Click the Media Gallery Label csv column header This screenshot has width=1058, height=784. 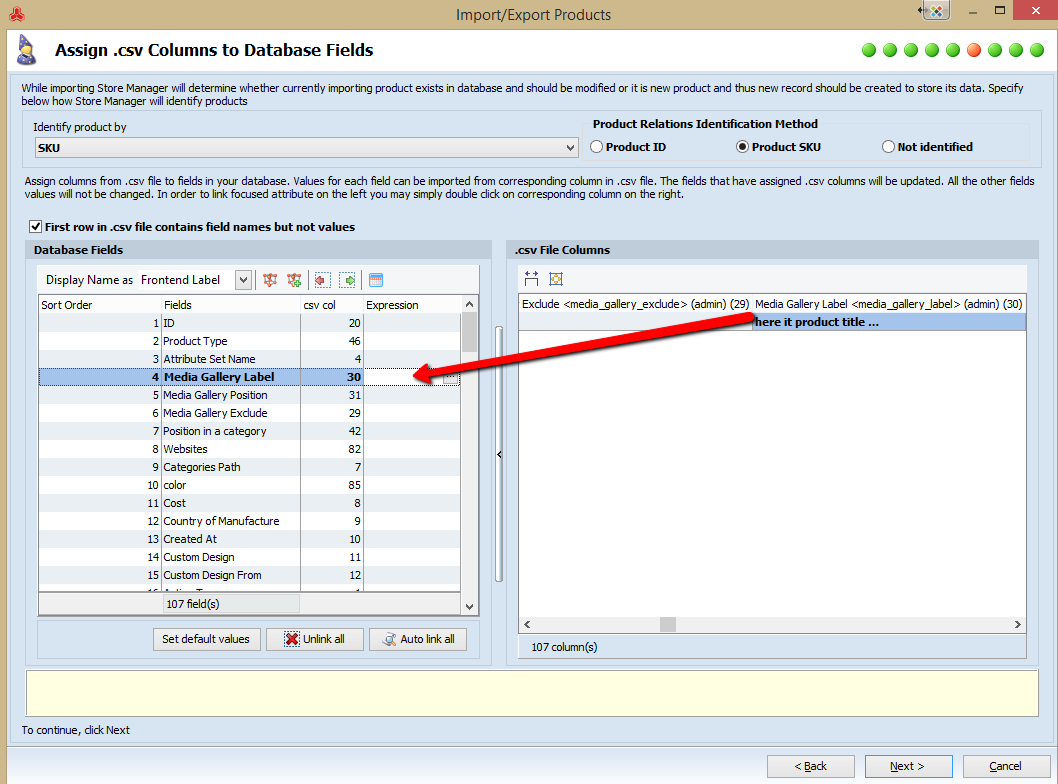[888, 304]
